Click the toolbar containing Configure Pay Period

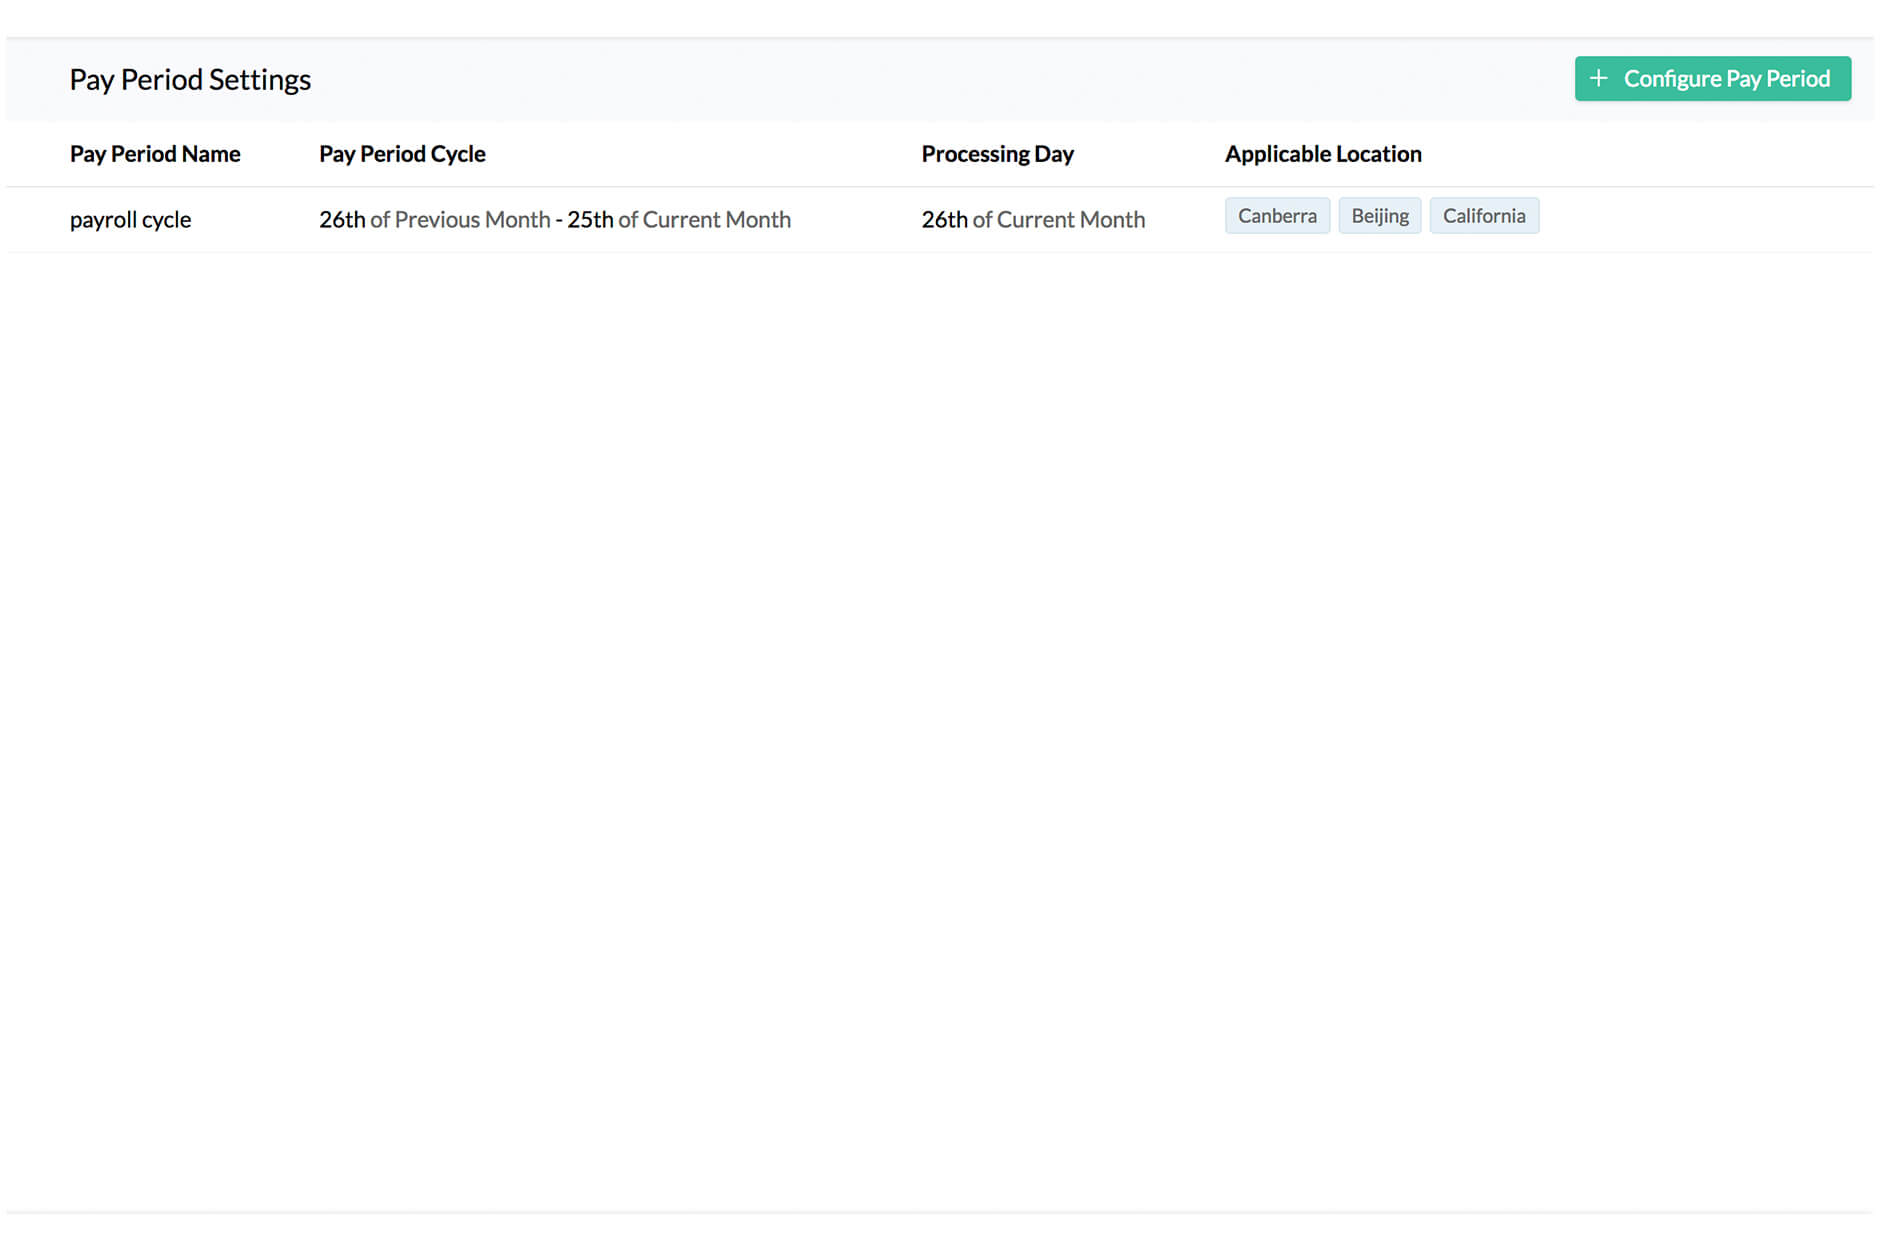click(940, 78)
